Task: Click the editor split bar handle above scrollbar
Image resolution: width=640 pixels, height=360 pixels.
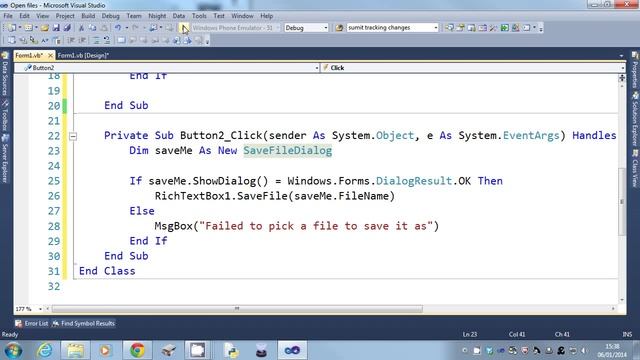Action: coord(622,78)
